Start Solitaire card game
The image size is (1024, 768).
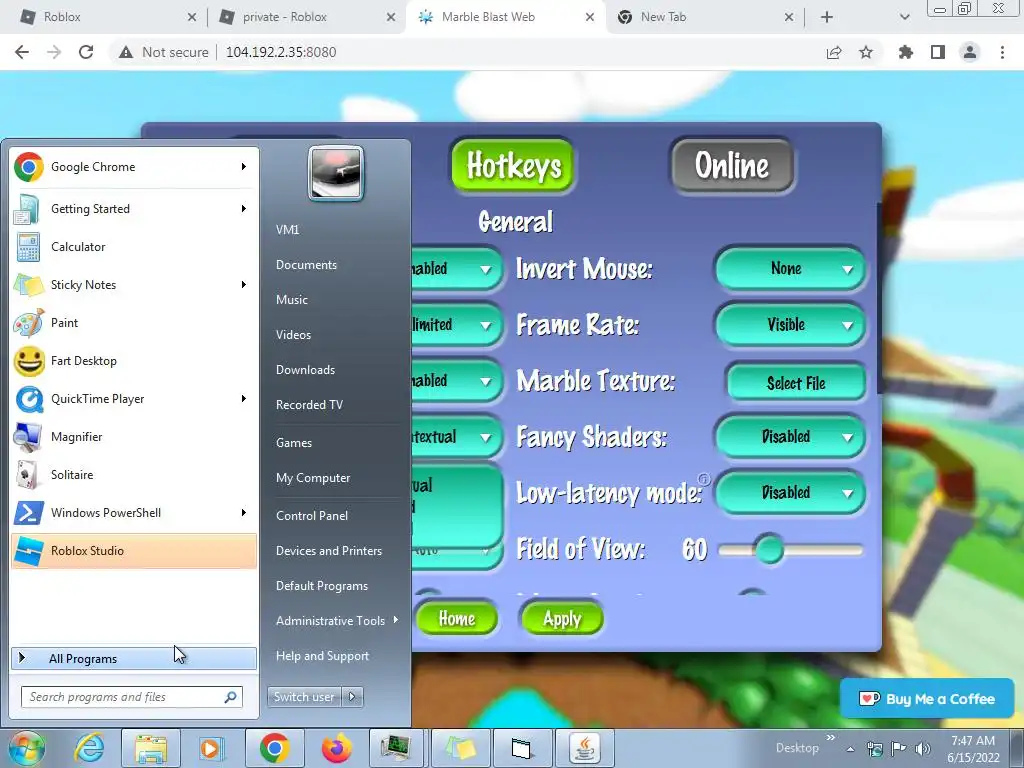point(134,475)
